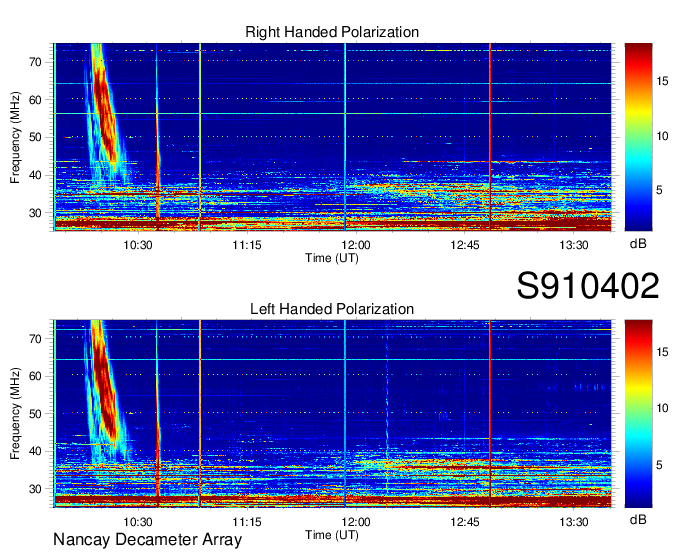Image resolution: width=680 pixels, height=552 pixels.
Task: Click the 30 MHz tick label on bottom plot
Action: (x=35, y=489)
